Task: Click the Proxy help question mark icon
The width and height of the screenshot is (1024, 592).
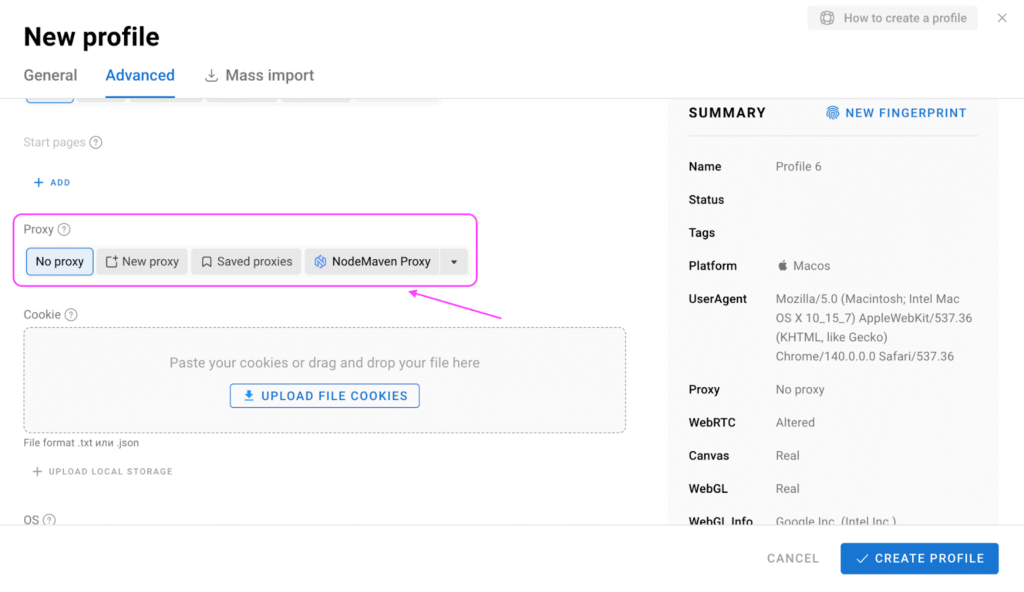Action: (x=64, y=230)
